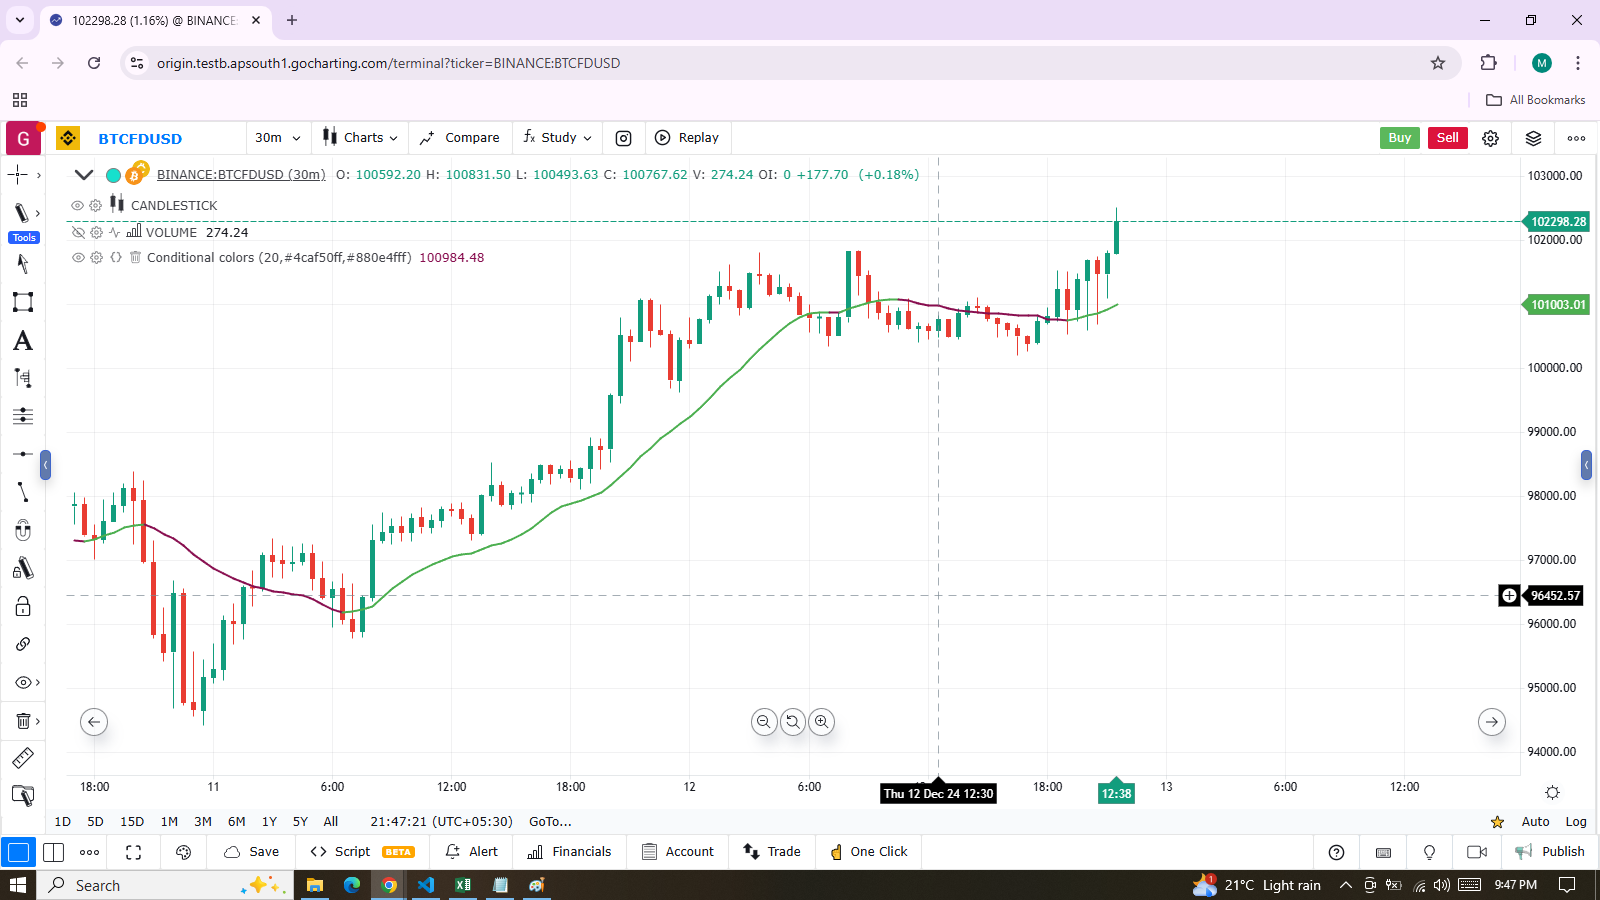
Task: Toggle Conditional colors indicator visibility
Action: [77, 257]
